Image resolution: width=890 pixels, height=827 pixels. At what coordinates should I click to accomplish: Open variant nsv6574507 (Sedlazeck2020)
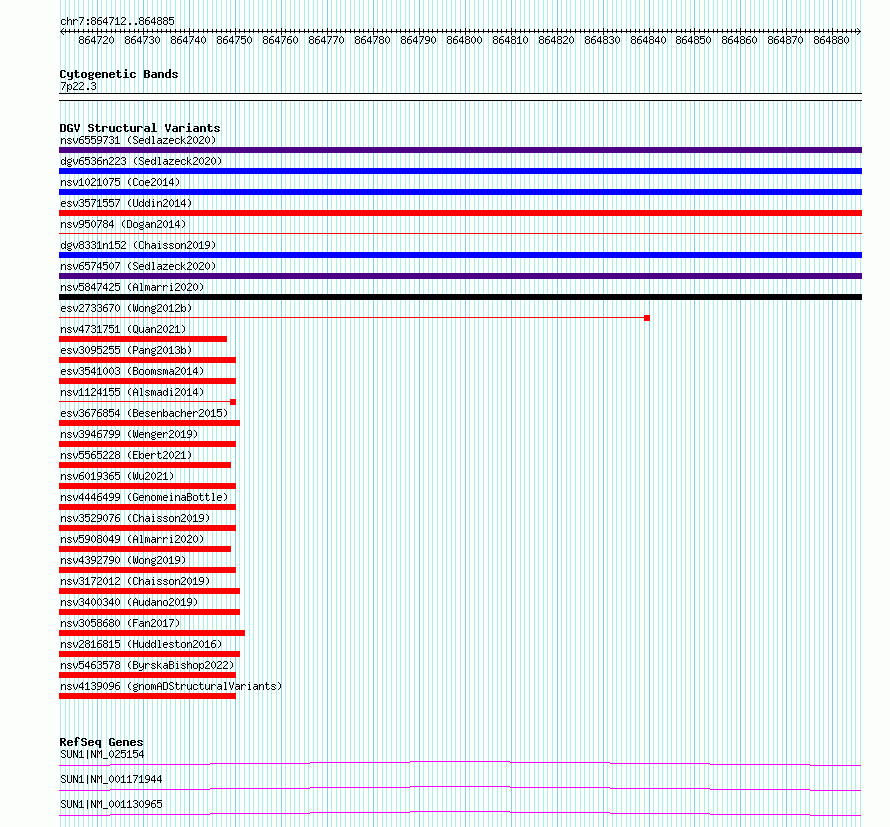138,266
